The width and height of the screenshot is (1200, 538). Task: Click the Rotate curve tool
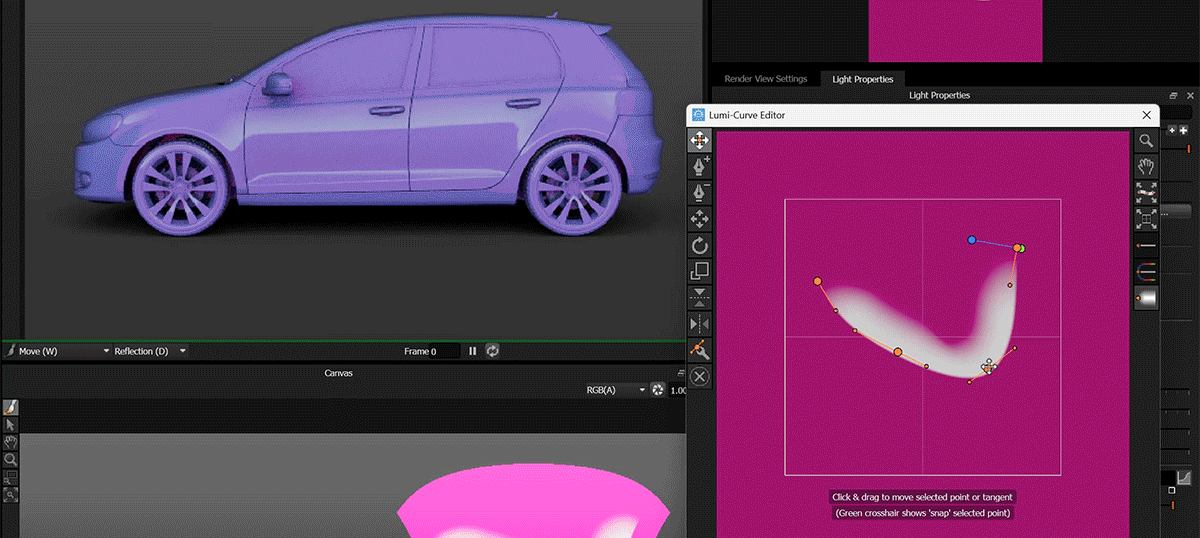pyautogui.click(x=700, y=245)
